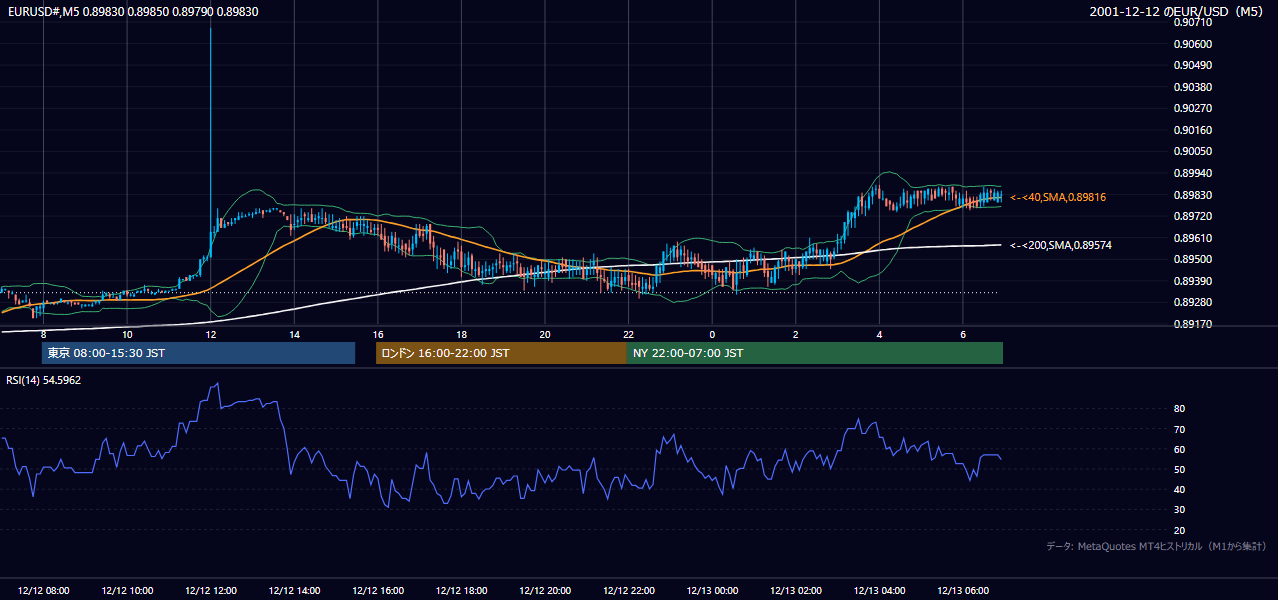Click price axis value 0.89720

pyautogui.click(x=1193, y=216)
